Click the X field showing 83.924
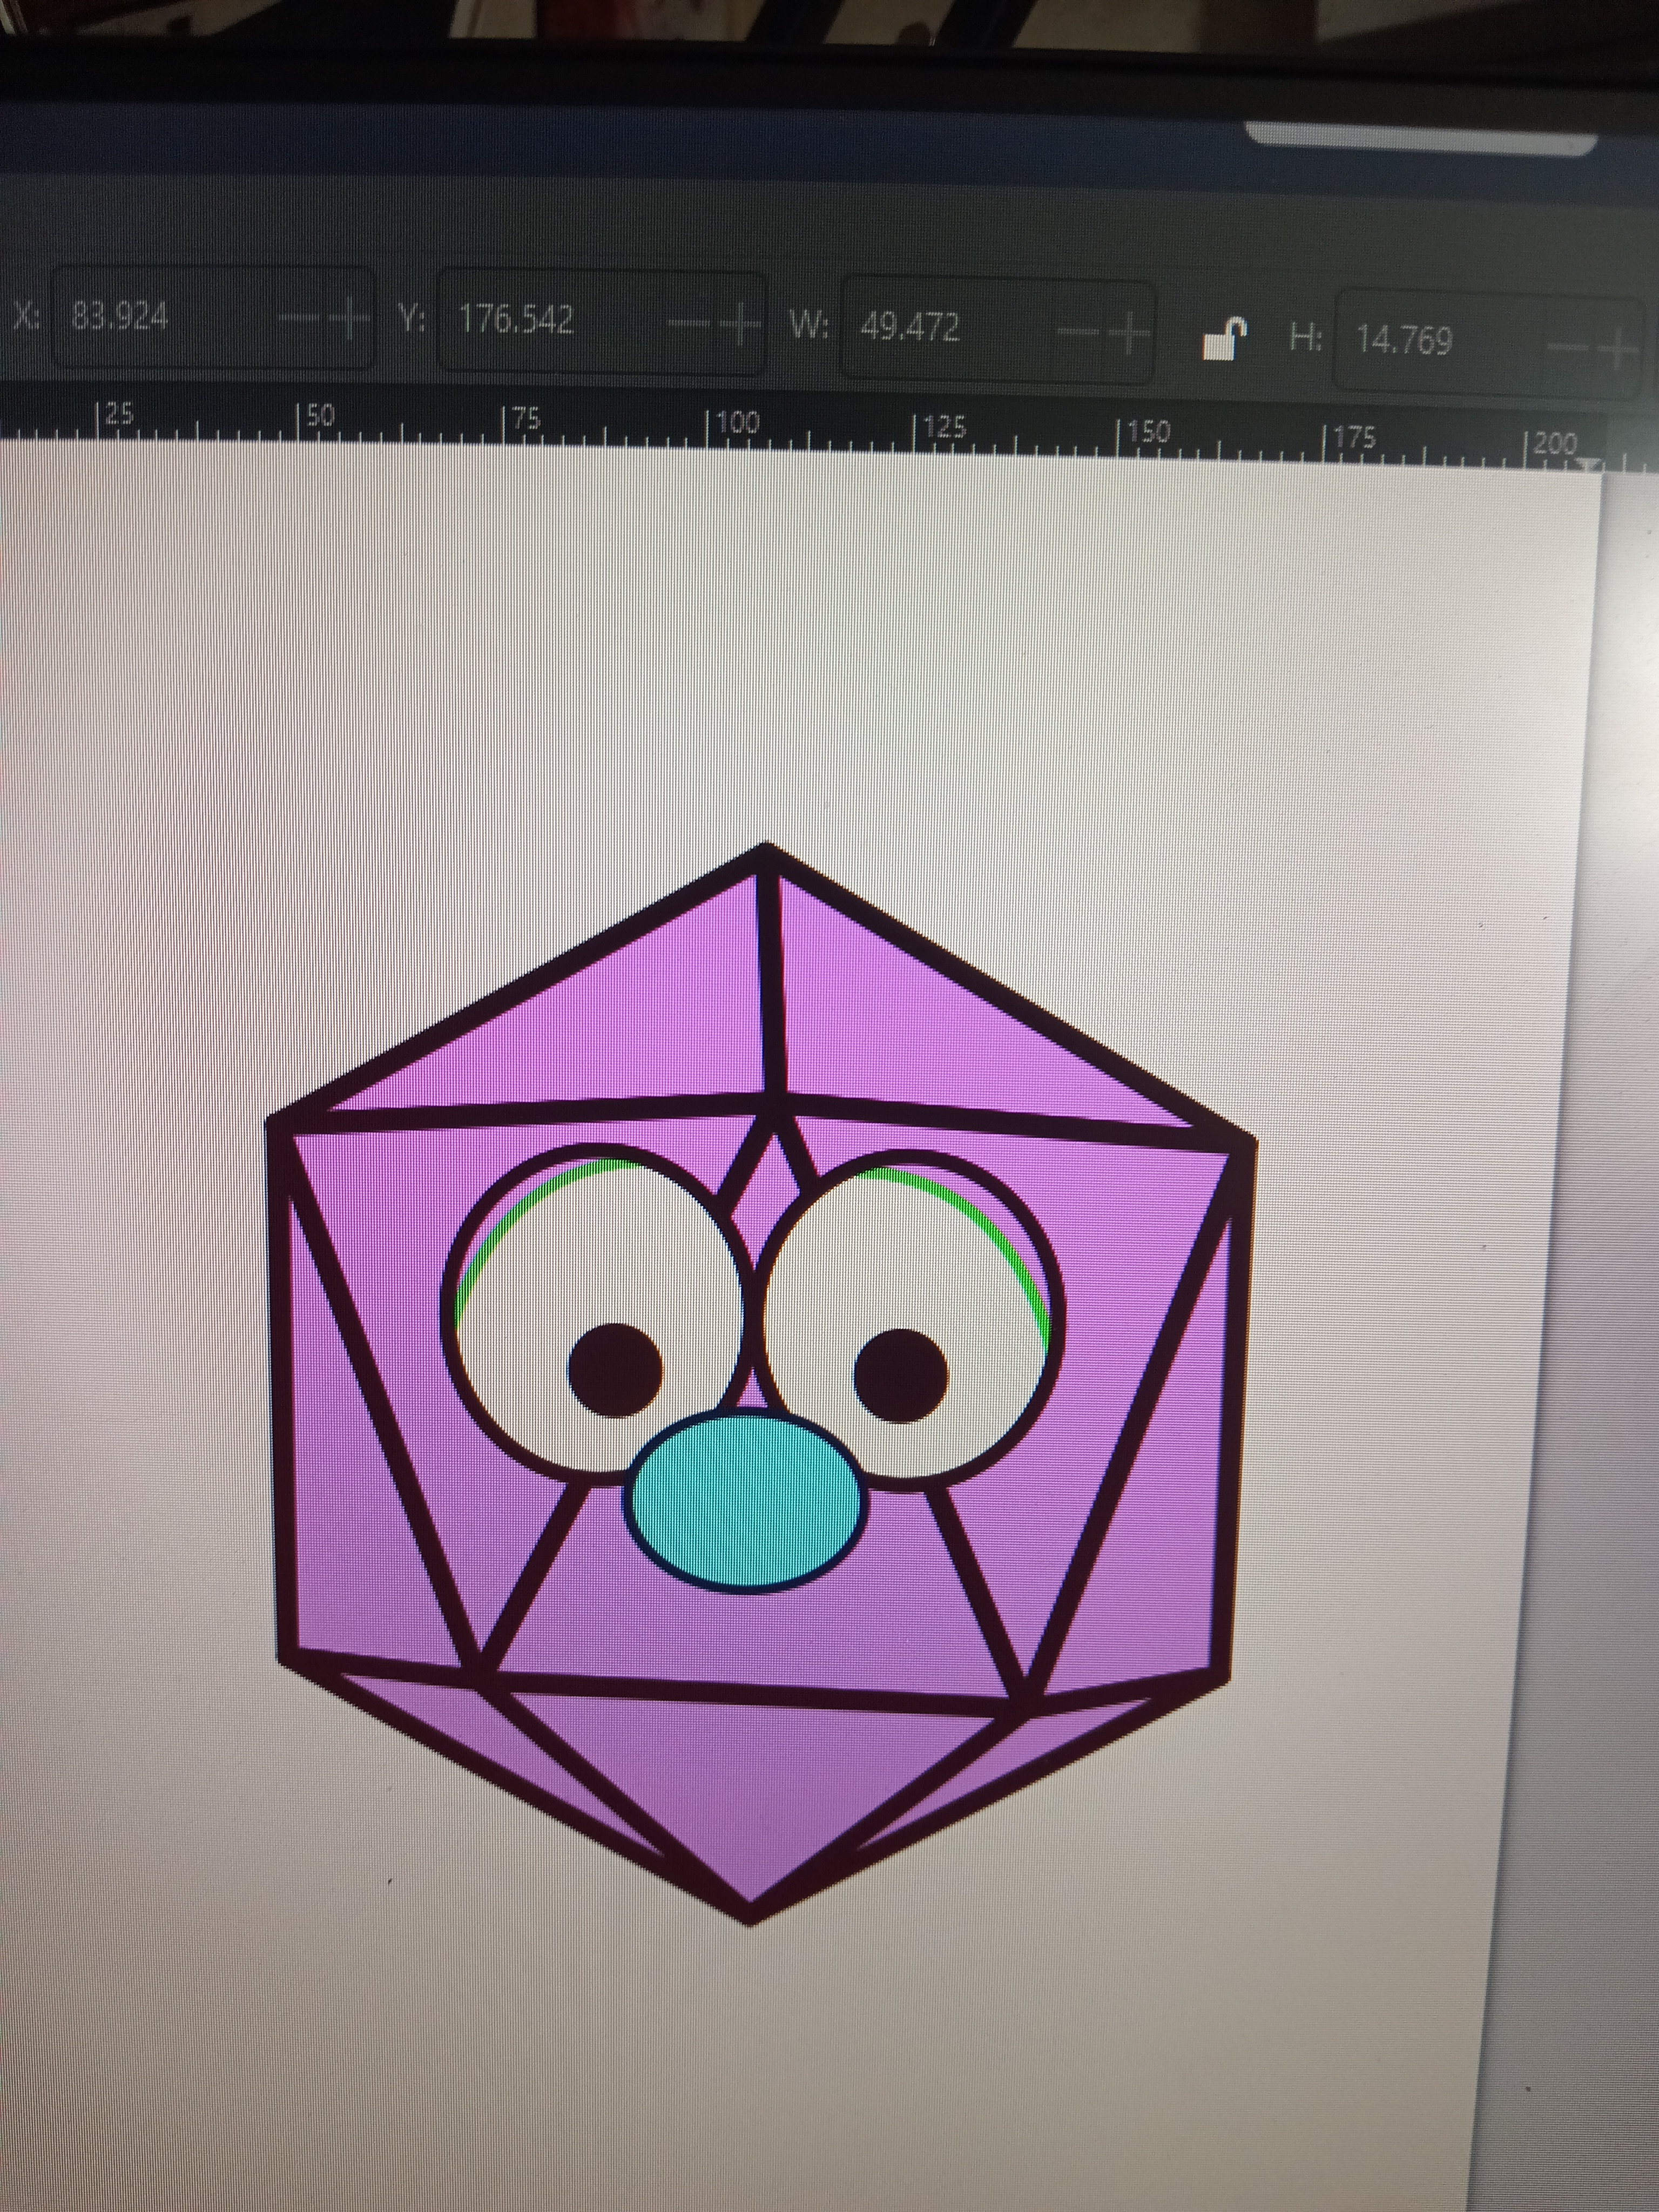Viewport: 1659px width, 2212px height. pyautogui.click(x=120, y=317)
